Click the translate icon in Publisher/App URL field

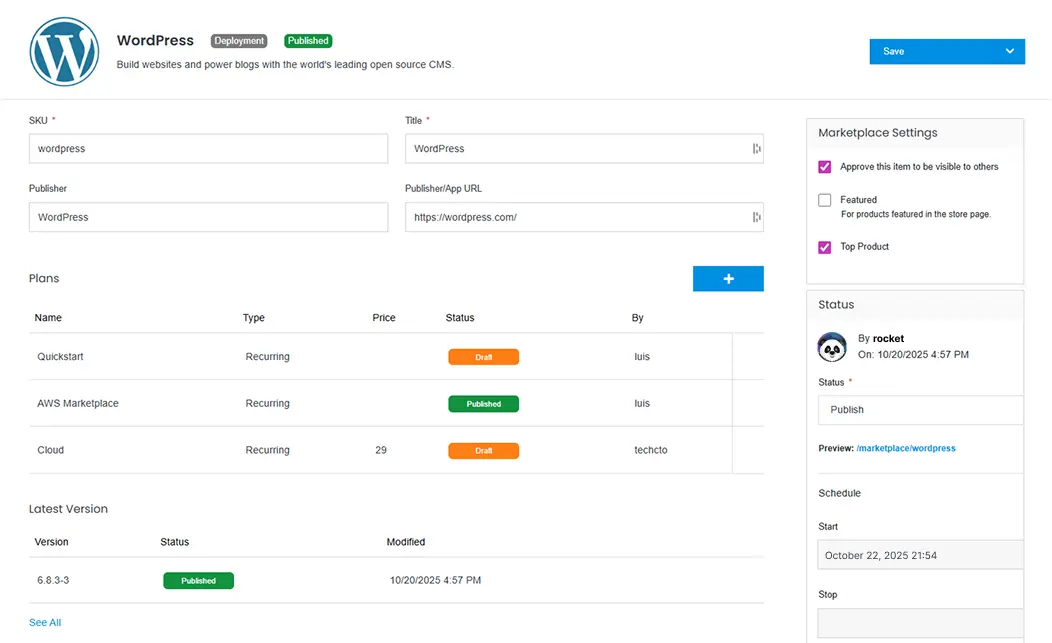coord(756,217)
